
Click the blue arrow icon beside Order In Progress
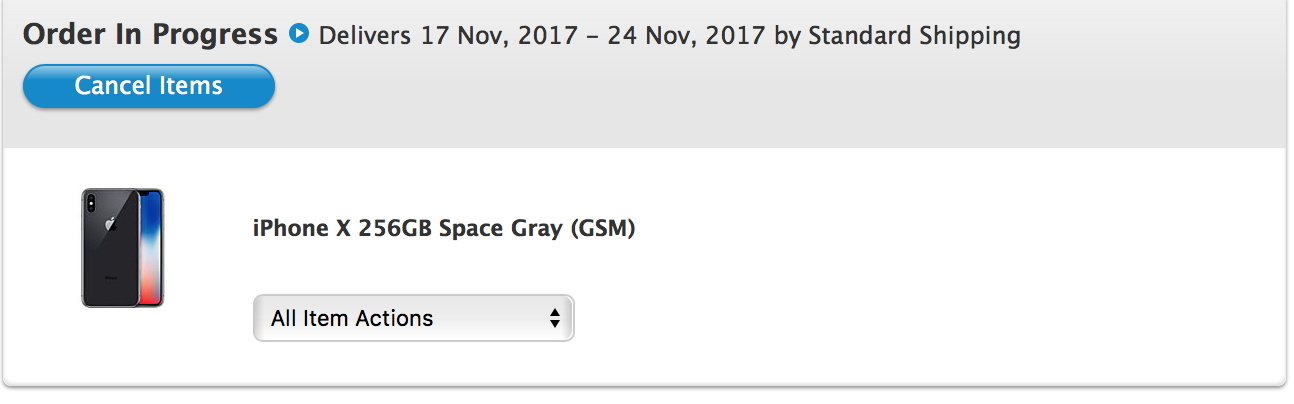pos(298,34)
